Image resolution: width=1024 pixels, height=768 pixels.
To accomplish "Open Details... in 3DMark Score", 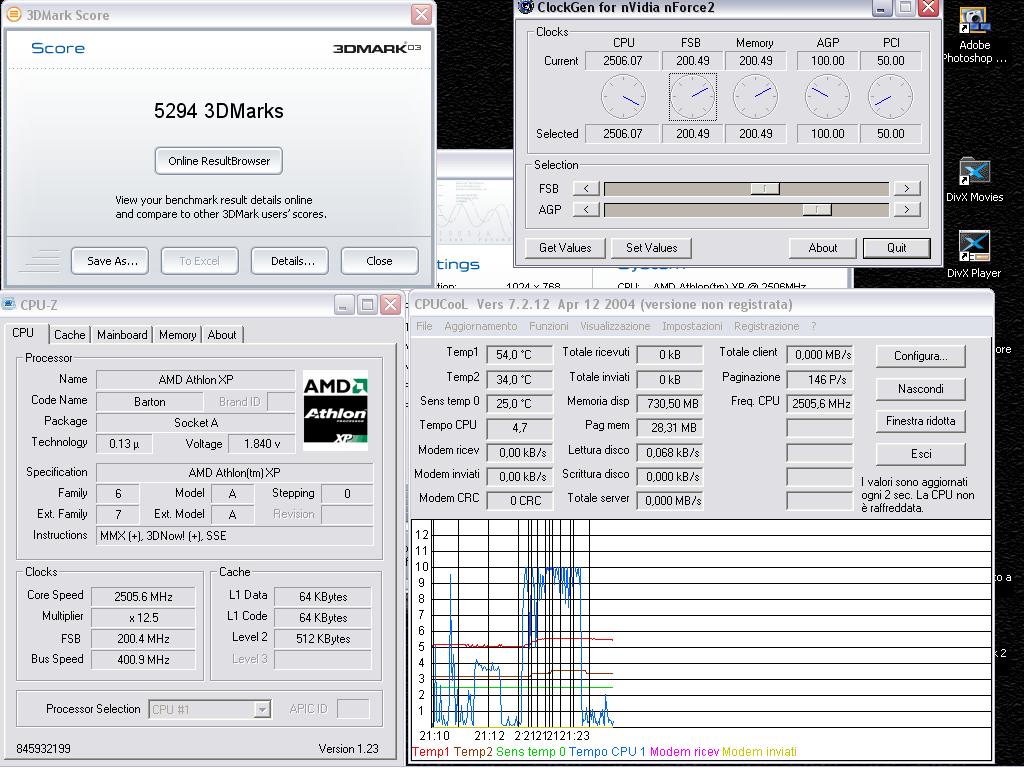I will (x=290, y=261).
